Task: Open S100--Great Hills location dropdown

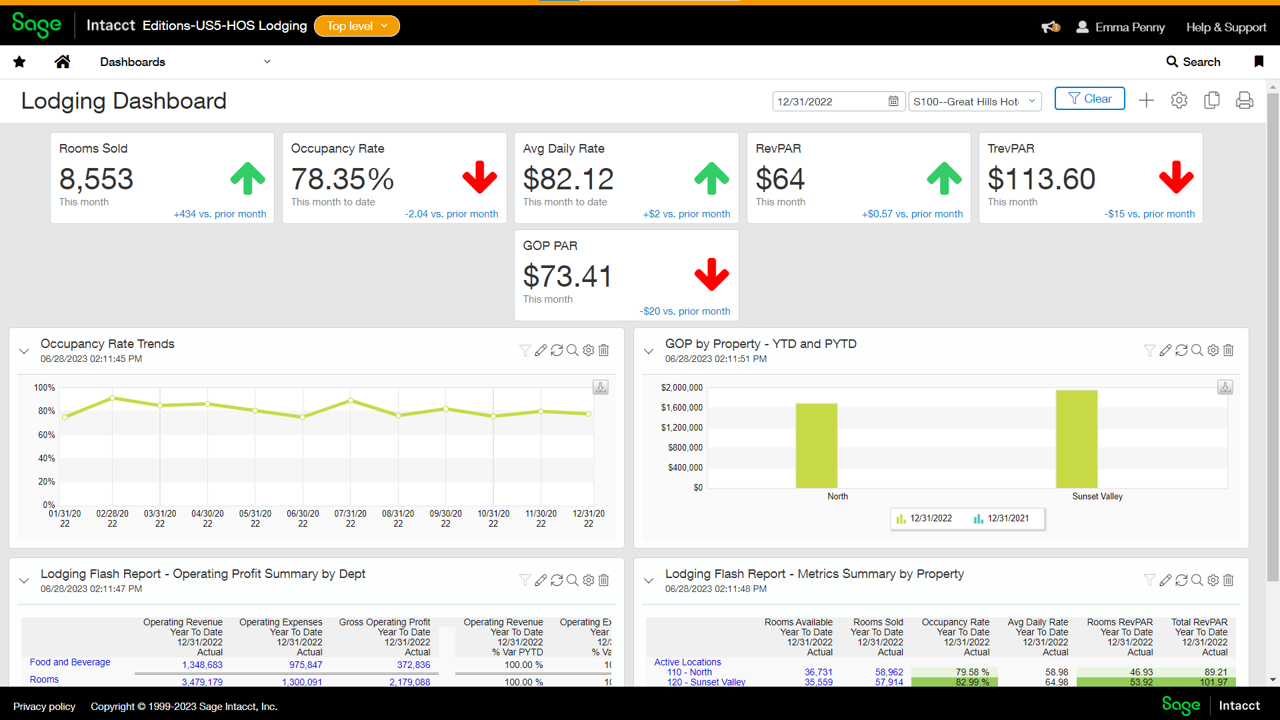Action: point(975,101)
